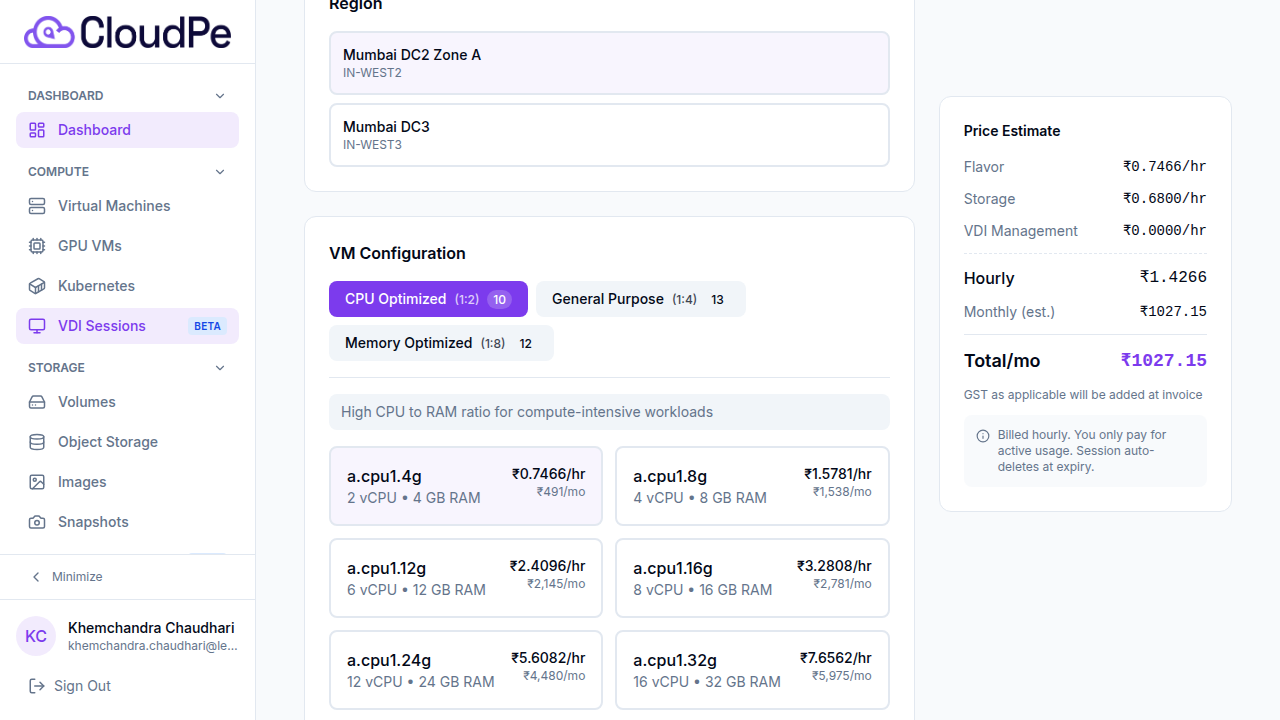Click the Sign Out arrow icon
Image resolution: width=1280 pixels, height=720 pixels.
tap(37, 686)
